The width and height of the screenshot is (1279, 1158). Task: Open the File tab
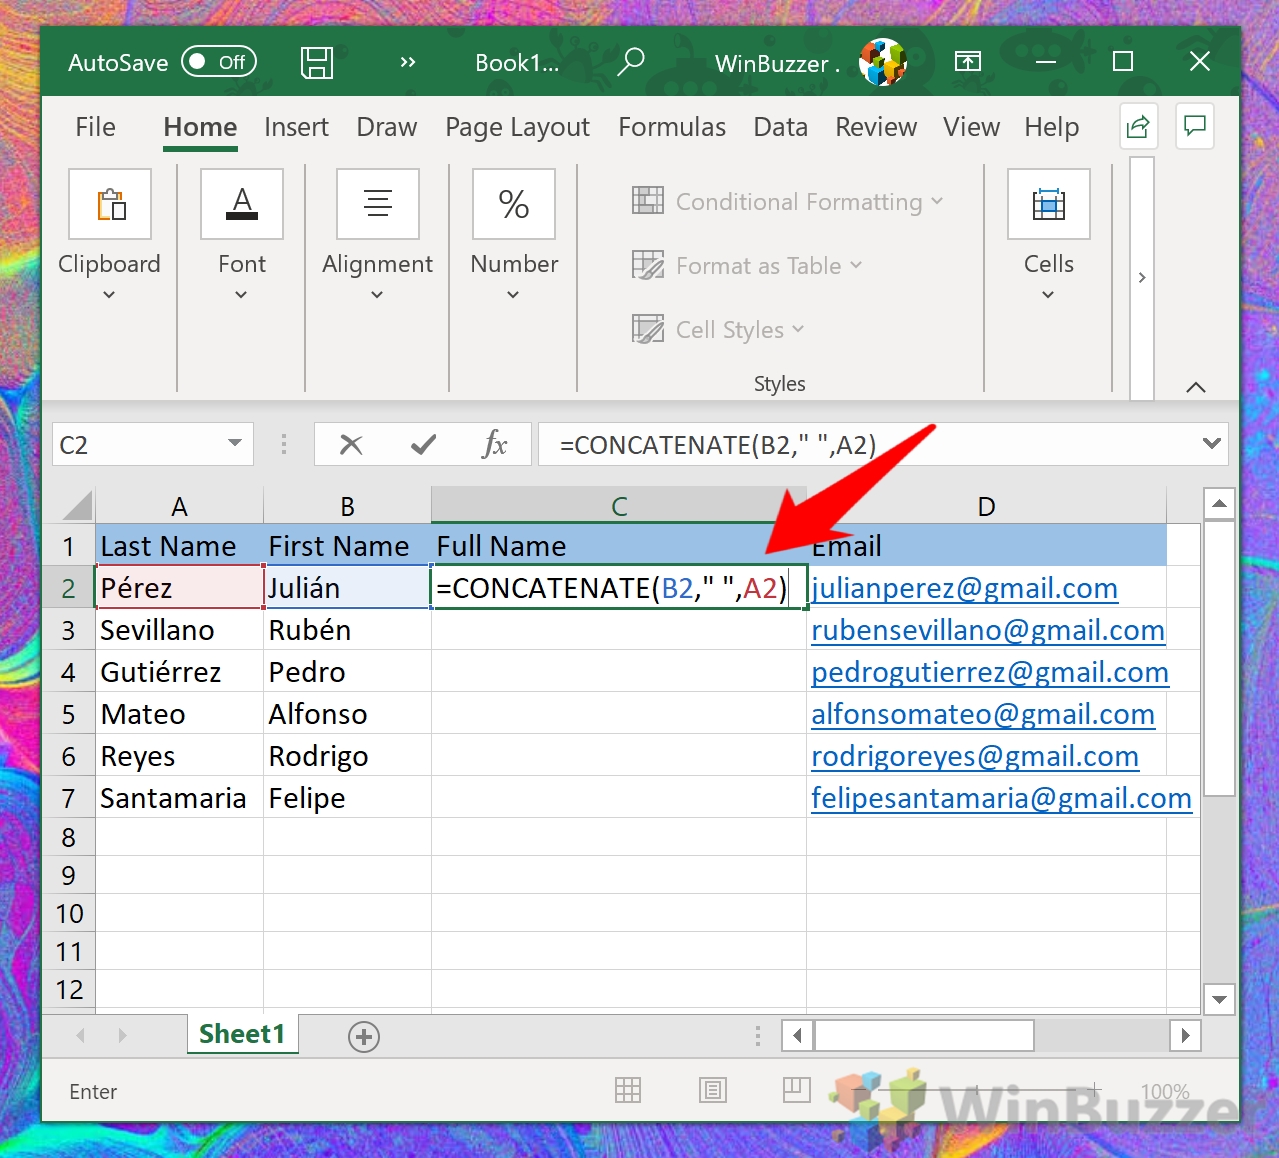pyautogui.click(x=95, y=127)
